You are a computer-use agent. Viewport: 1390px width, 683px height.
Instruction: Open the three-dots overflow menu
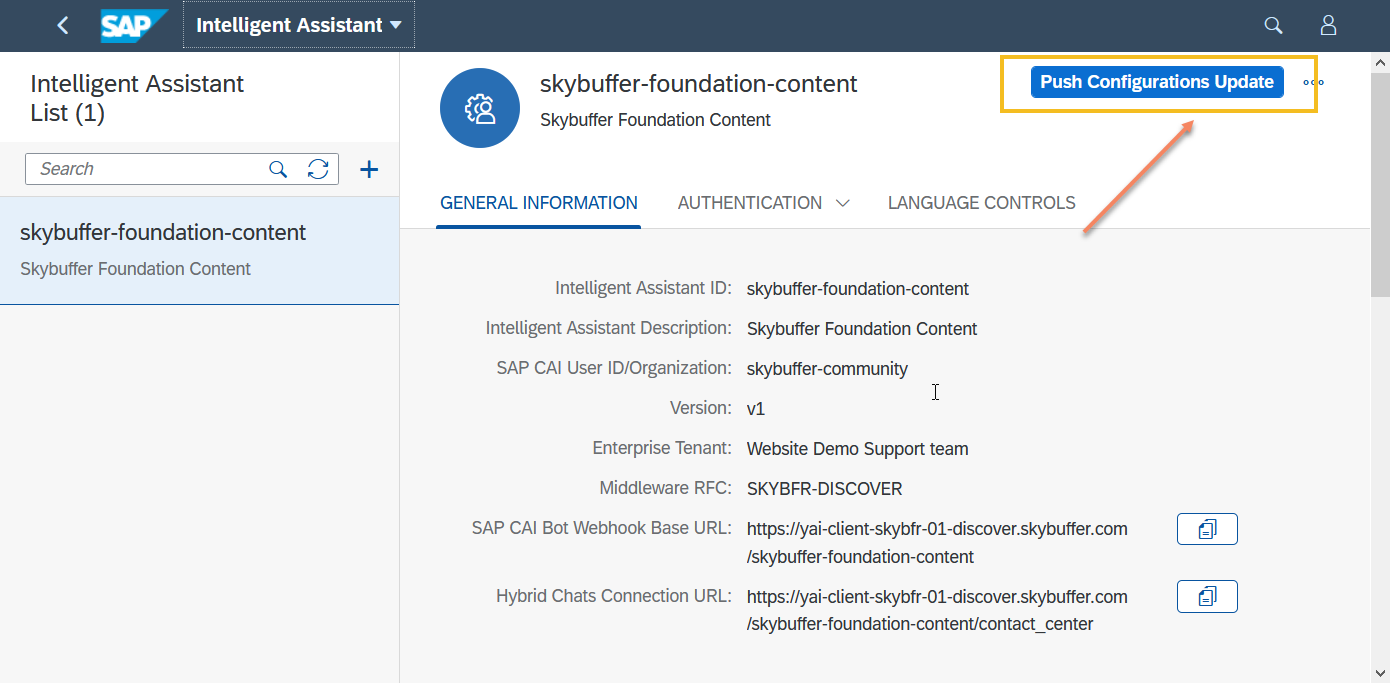[1313, 83]
